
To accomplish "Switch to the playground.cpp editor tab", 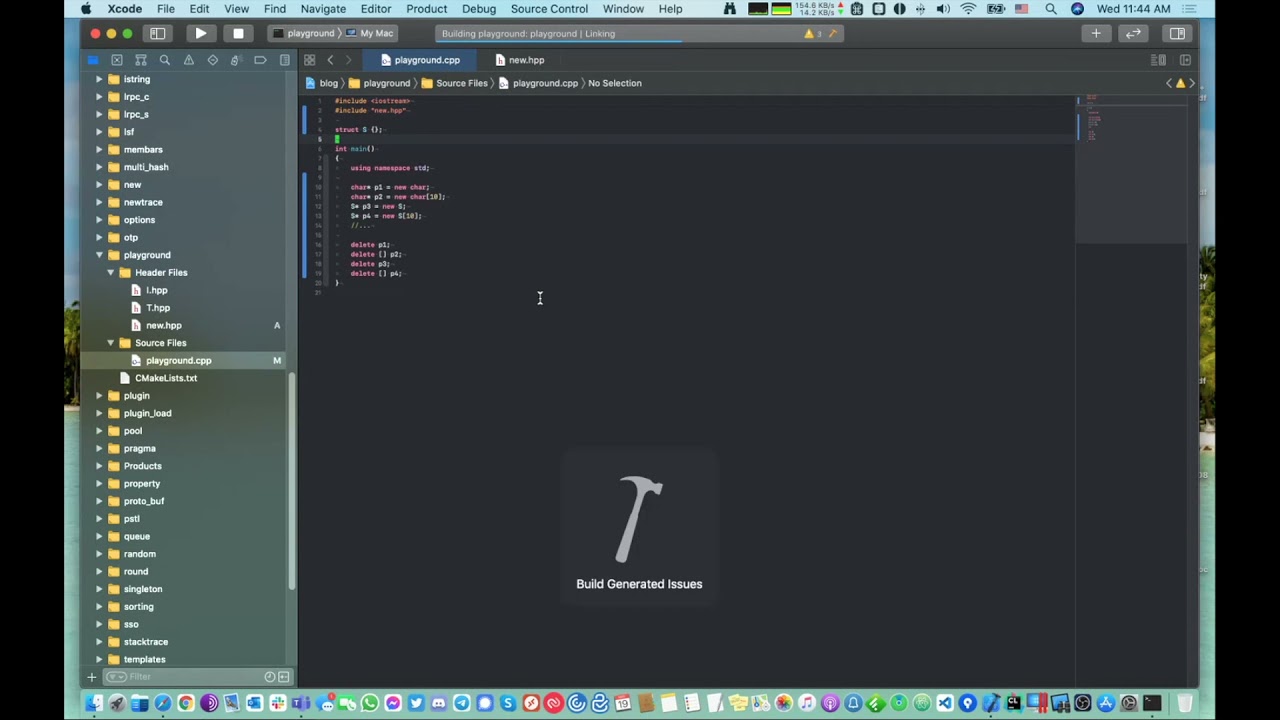I will [x=420, y=60].
